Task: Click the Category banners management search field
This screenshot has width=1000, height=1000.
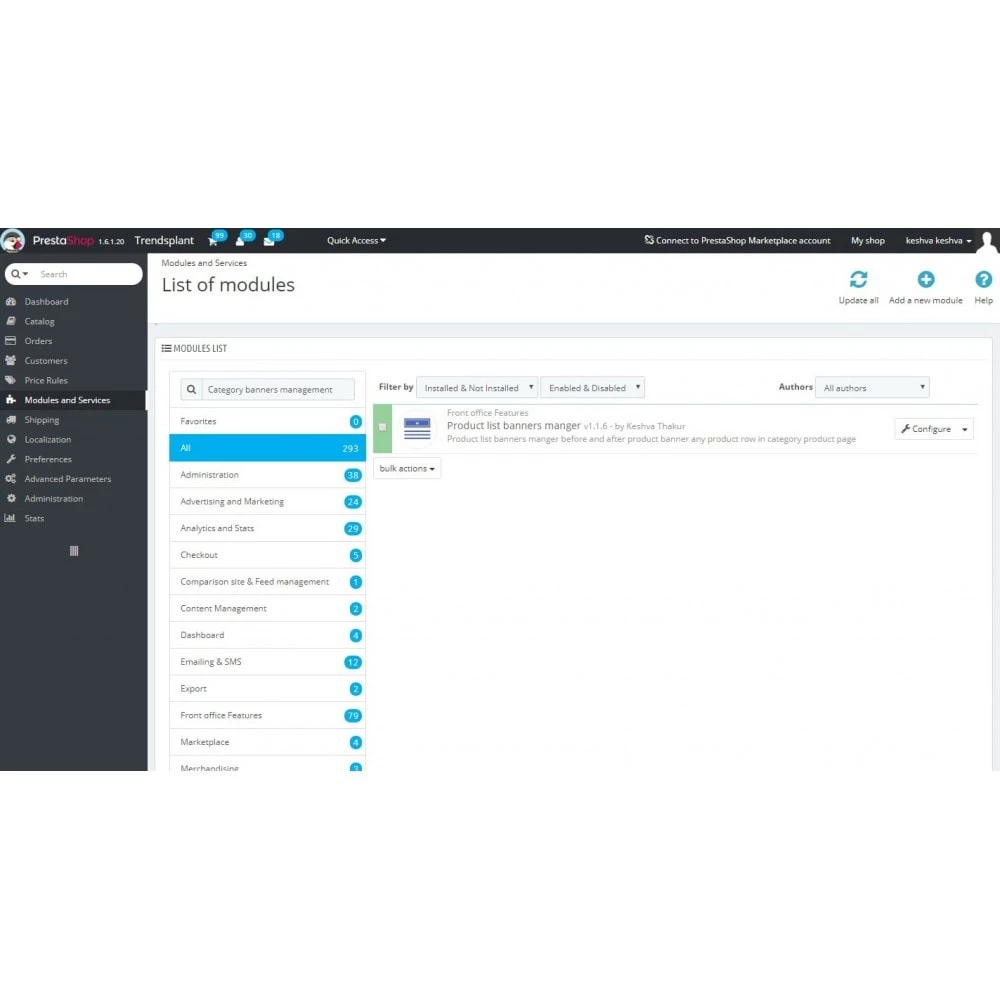Action: (x=278, y=389)
